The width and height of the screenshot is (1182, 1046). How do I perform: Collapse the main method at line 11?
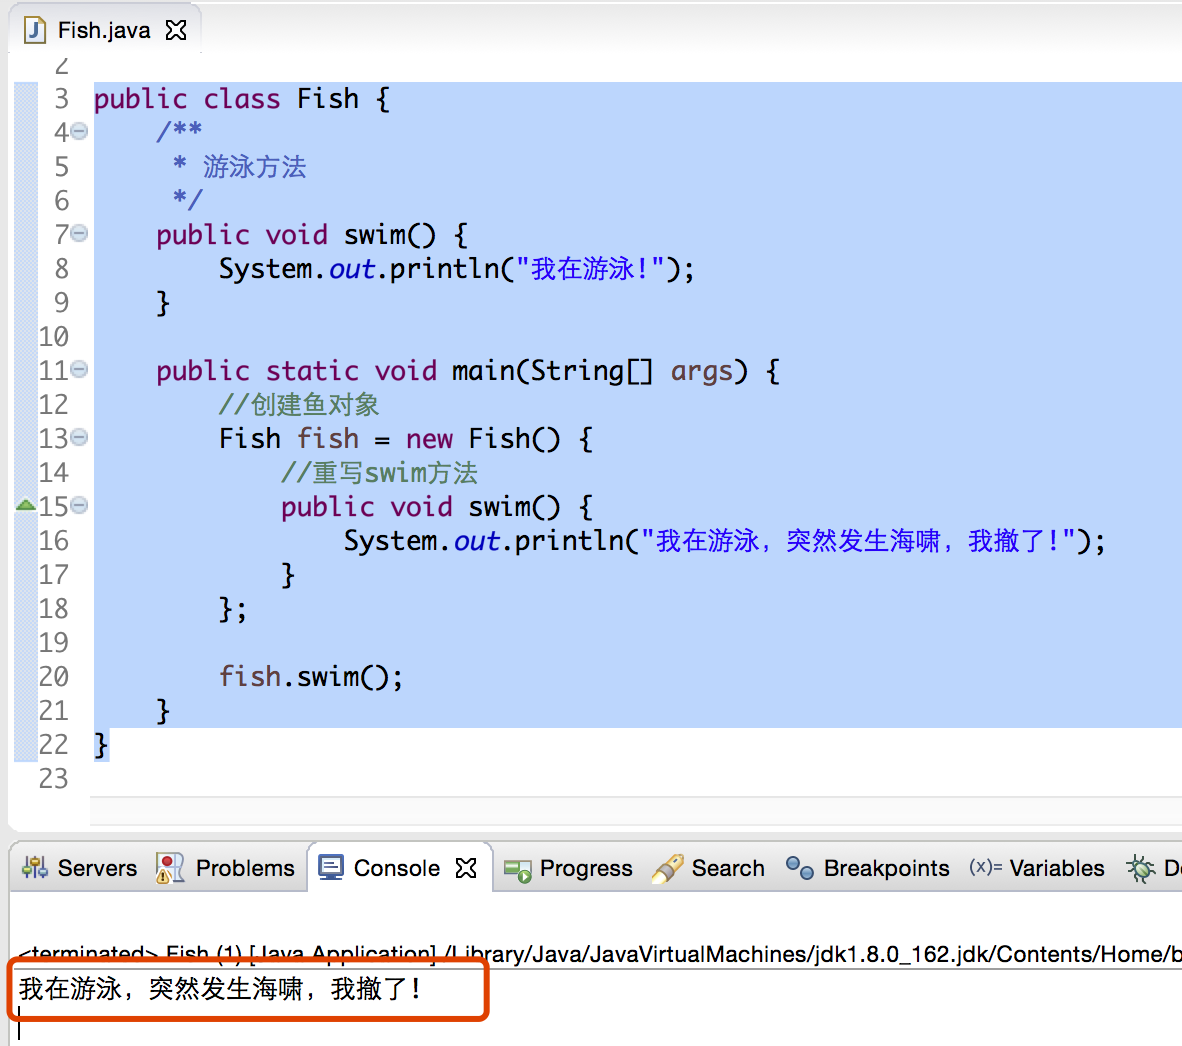click(x=79, y=370)
